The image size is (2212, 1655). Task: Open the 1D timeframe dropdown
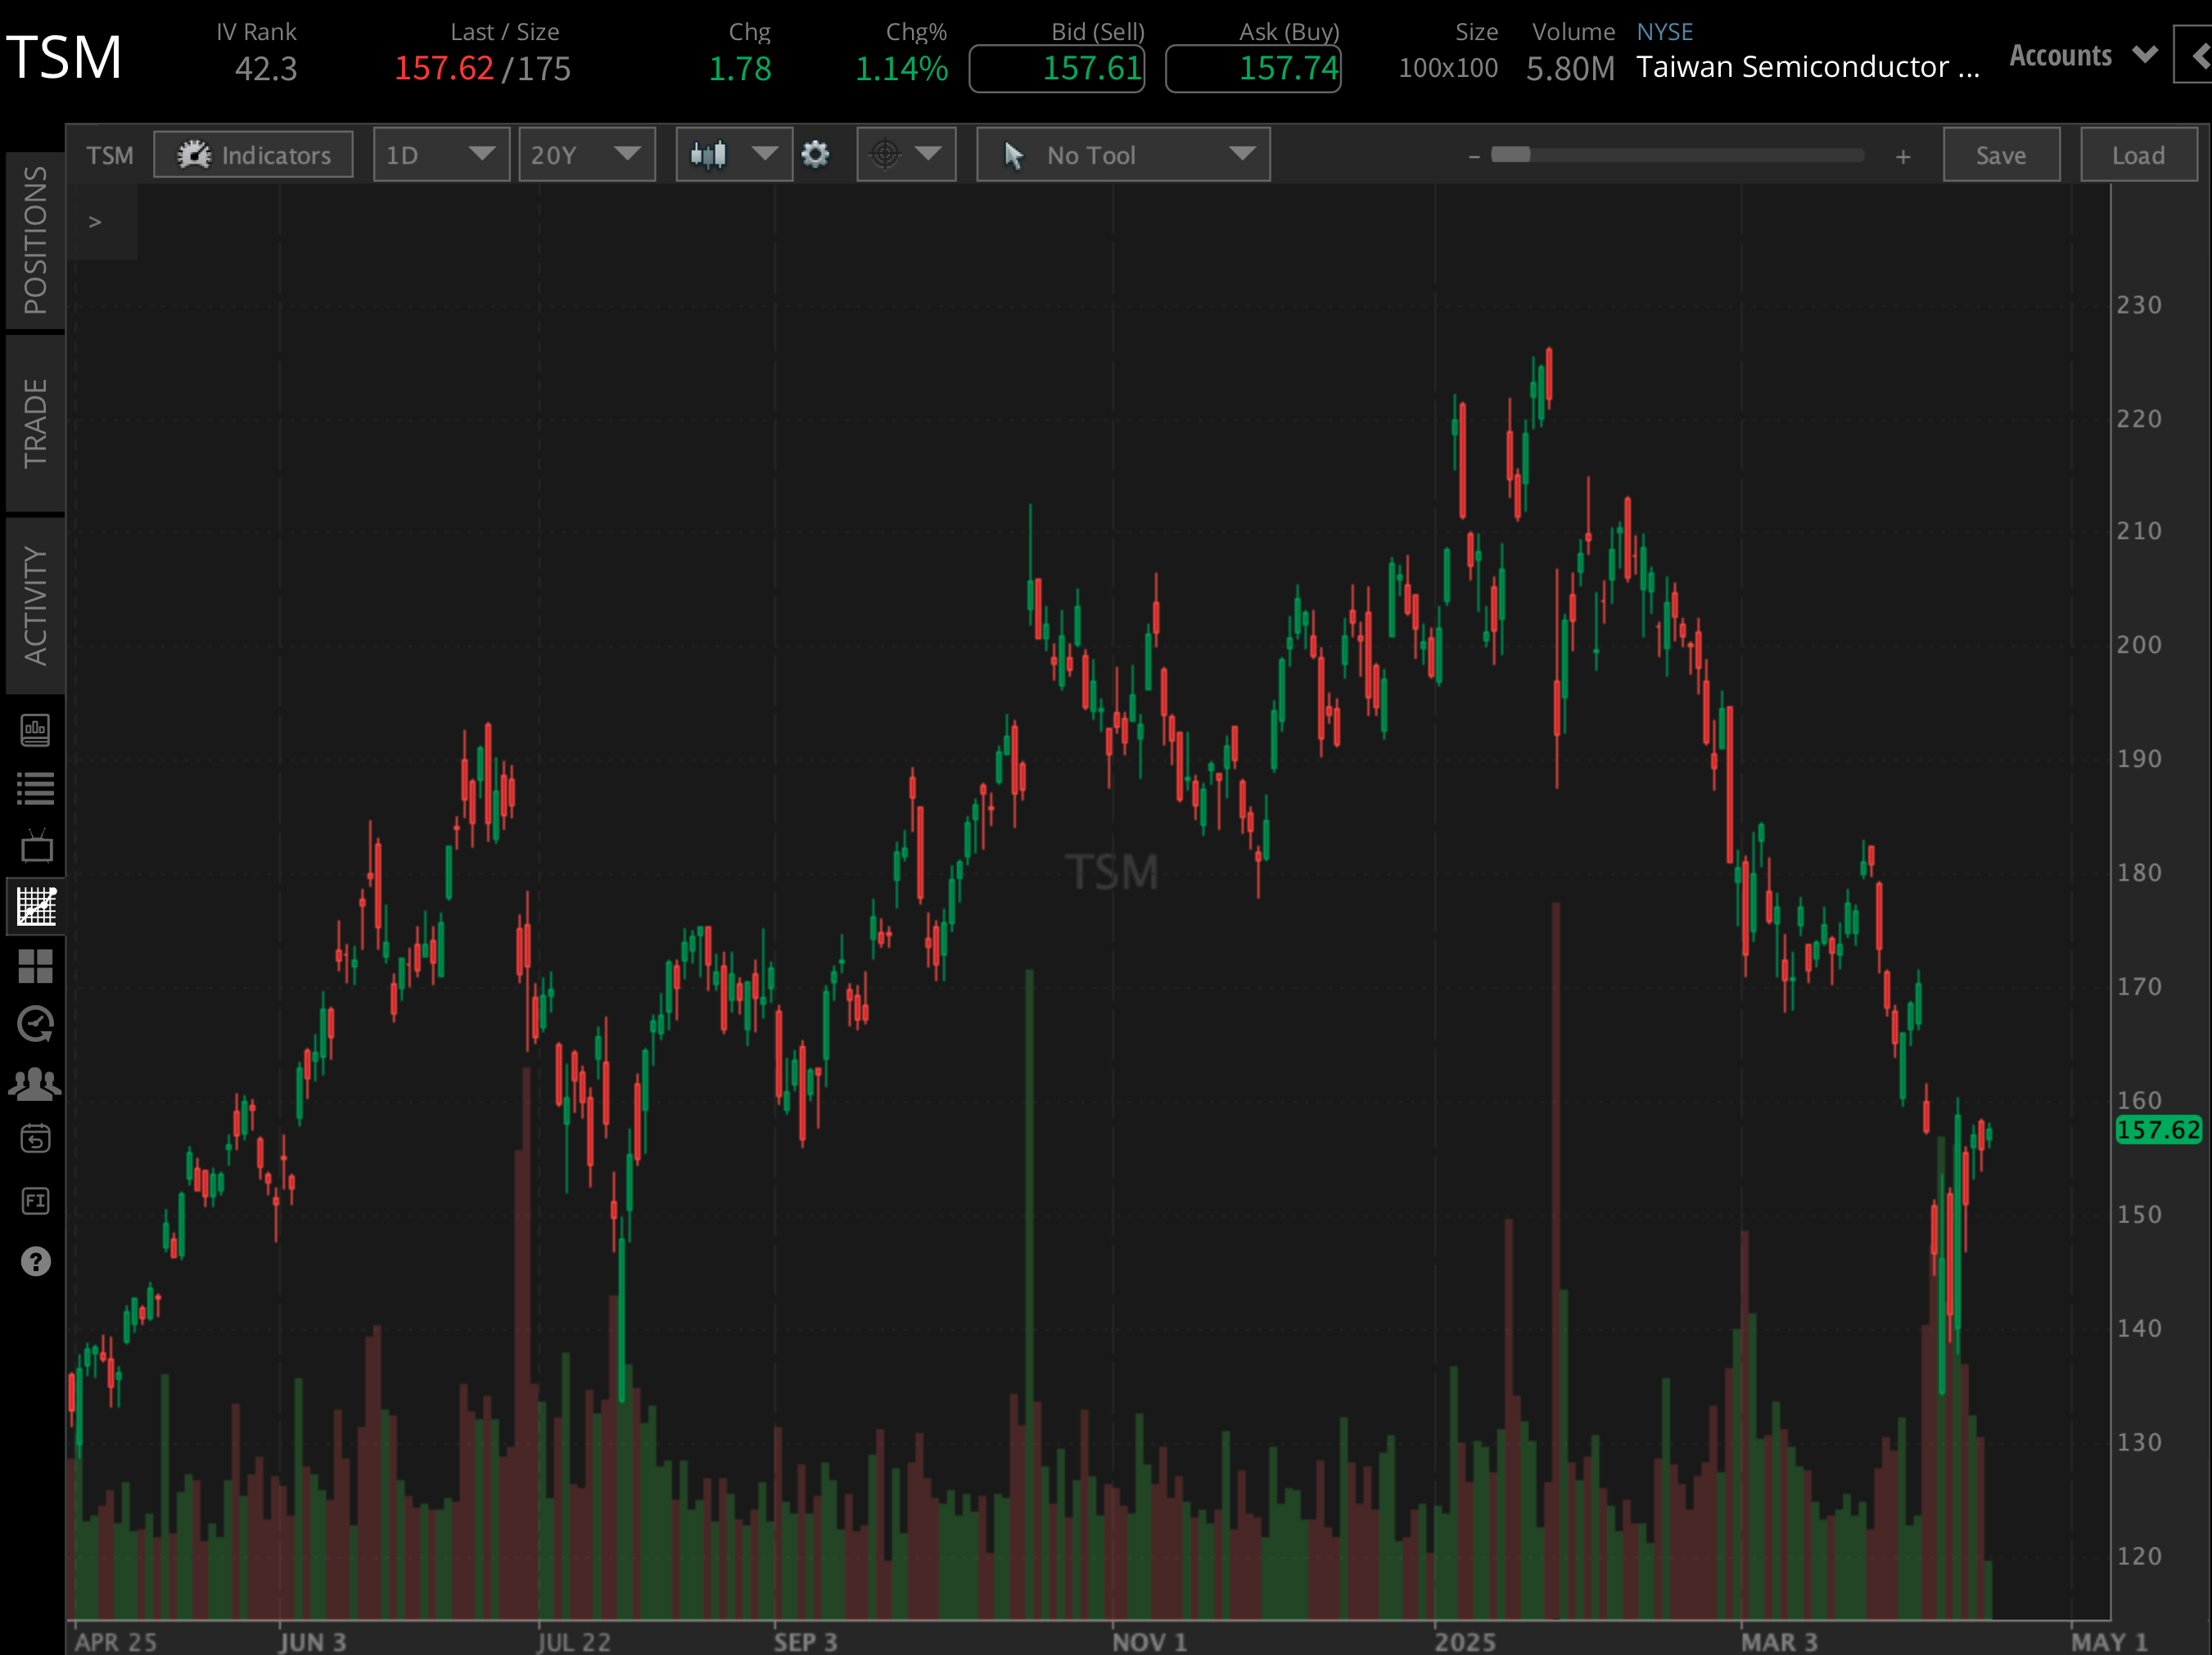tap(441, 154)
